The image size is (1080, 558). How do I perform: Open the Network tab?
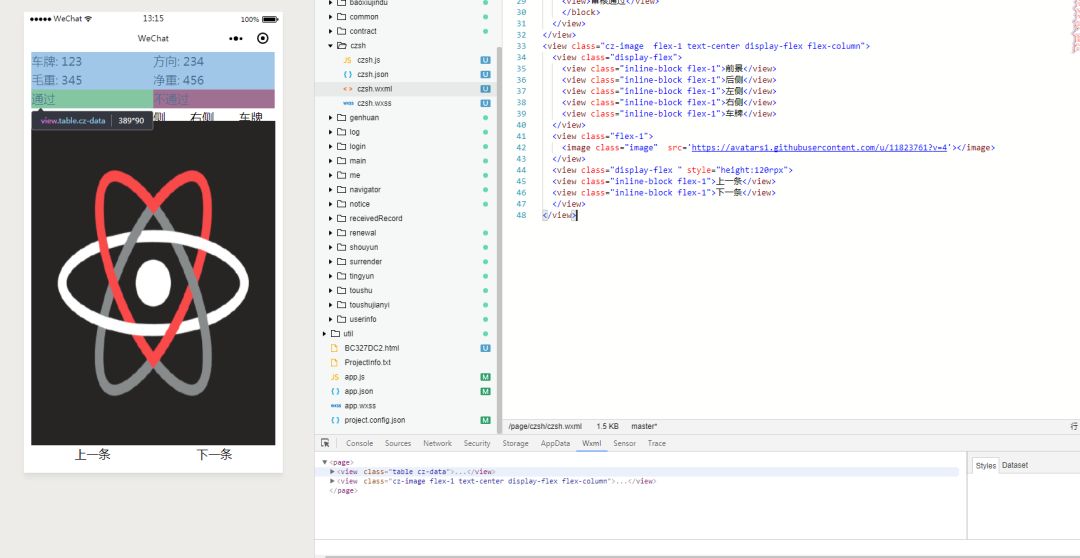[437, 444]
